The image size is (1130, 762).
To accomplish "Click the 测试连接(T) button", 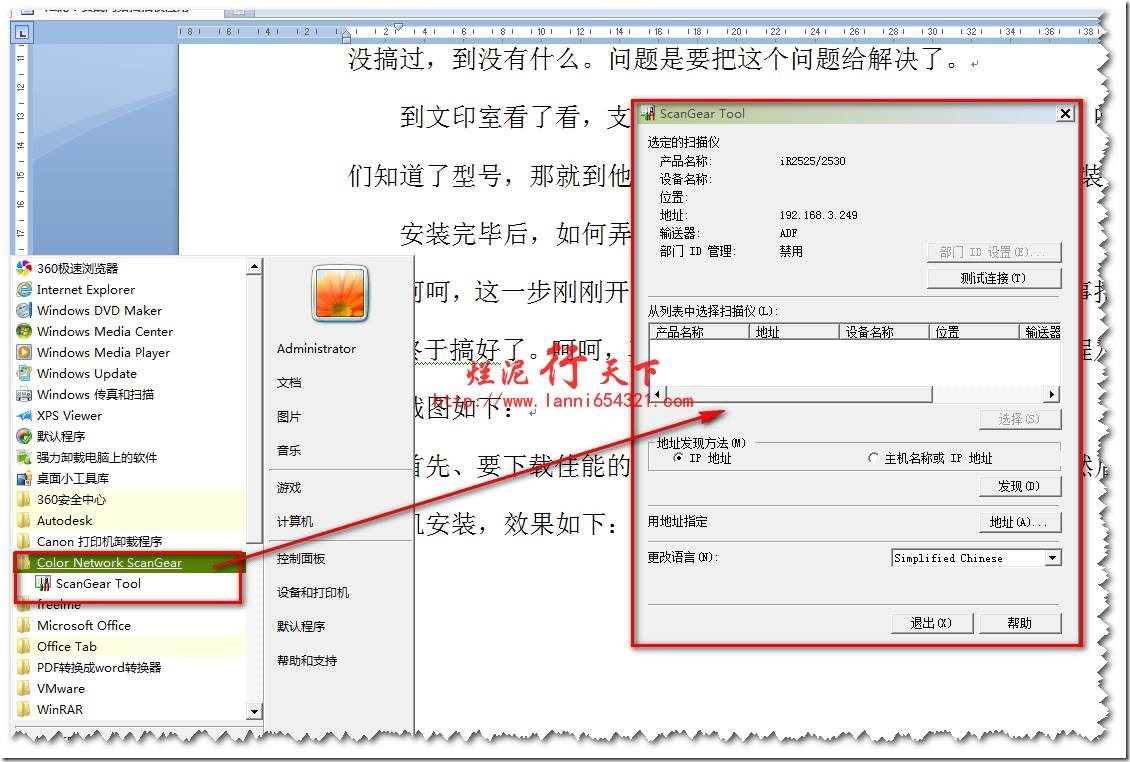I will pos(994,278).
